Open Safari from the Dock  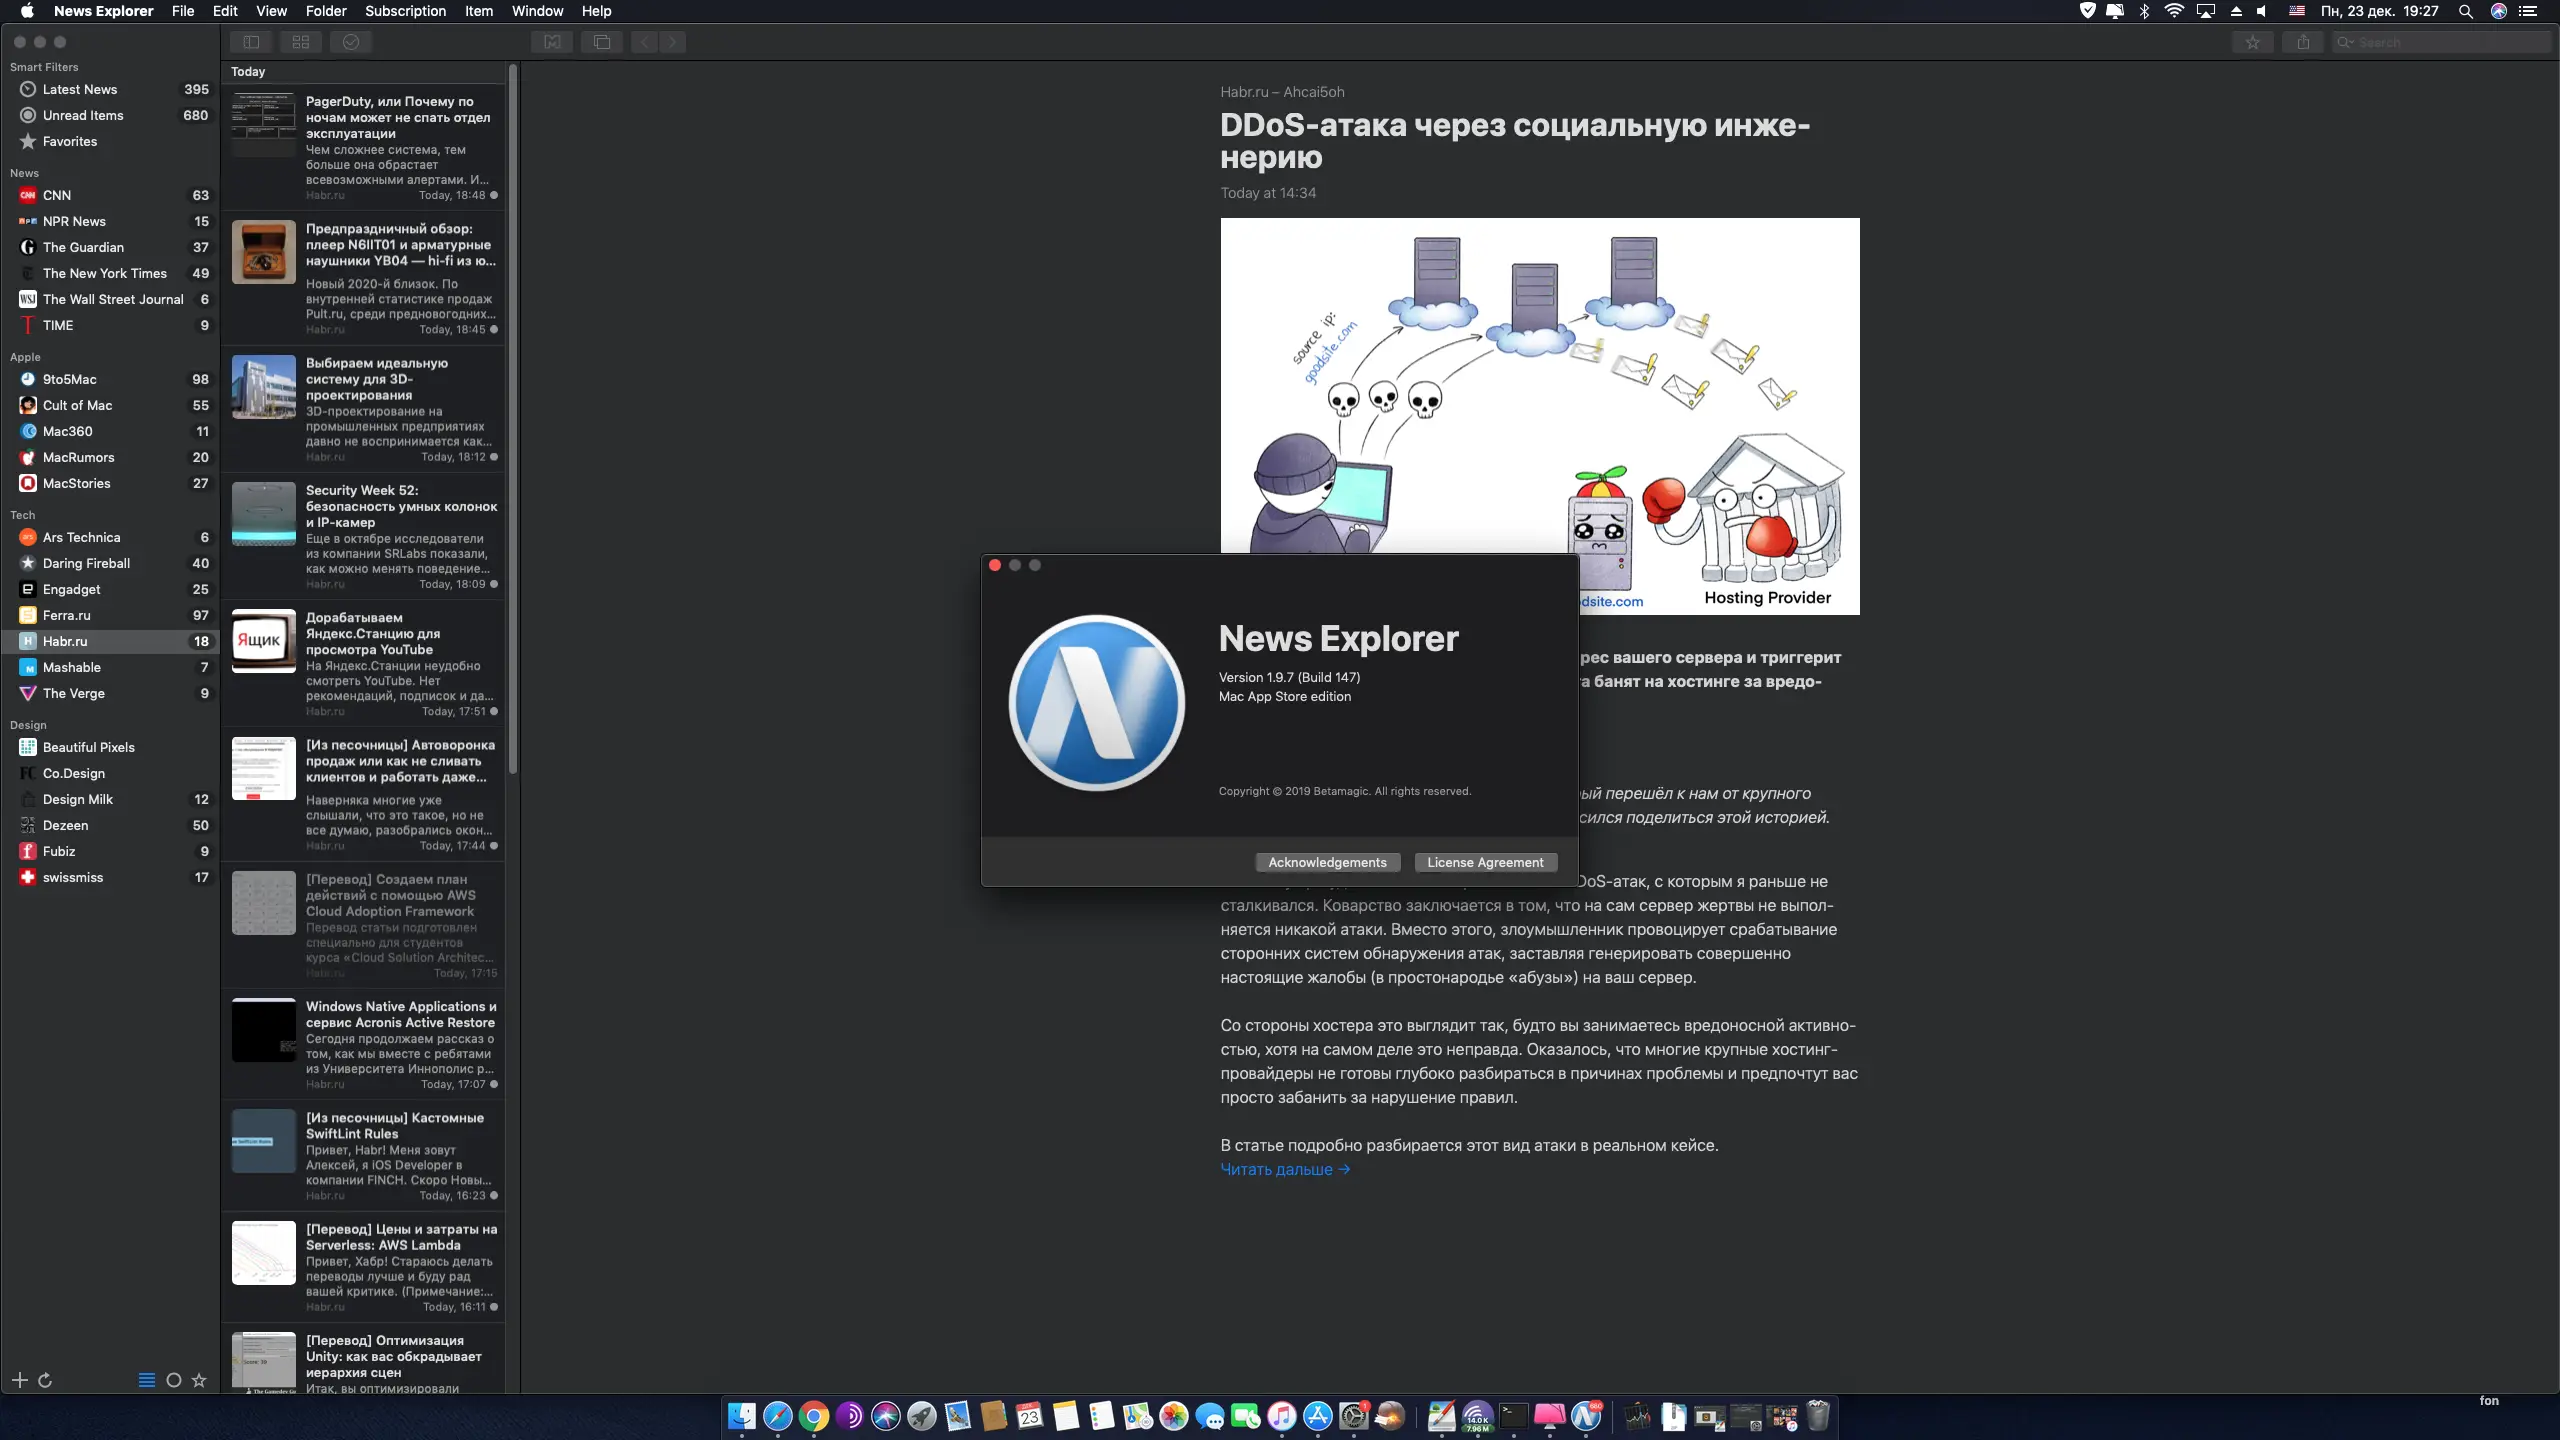coord(777,1416)
